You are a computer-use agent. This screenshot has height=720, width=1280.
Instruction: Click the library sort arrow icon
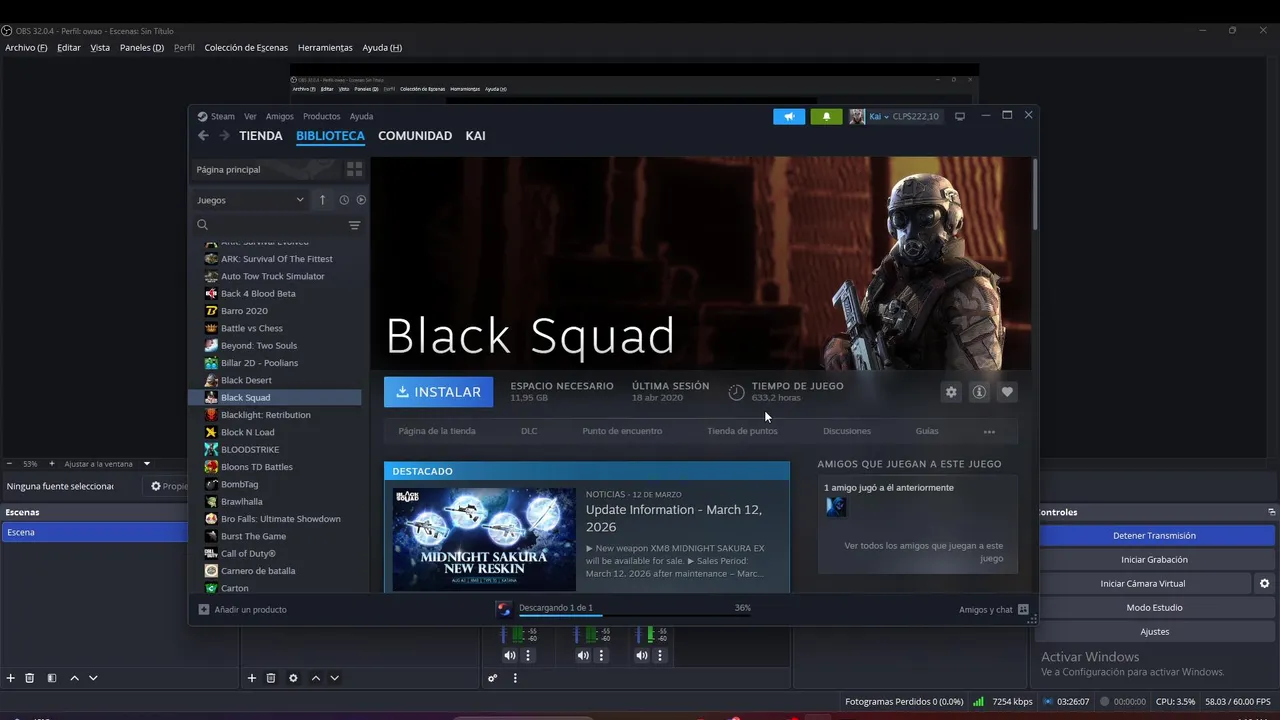[x=322, y=200]
